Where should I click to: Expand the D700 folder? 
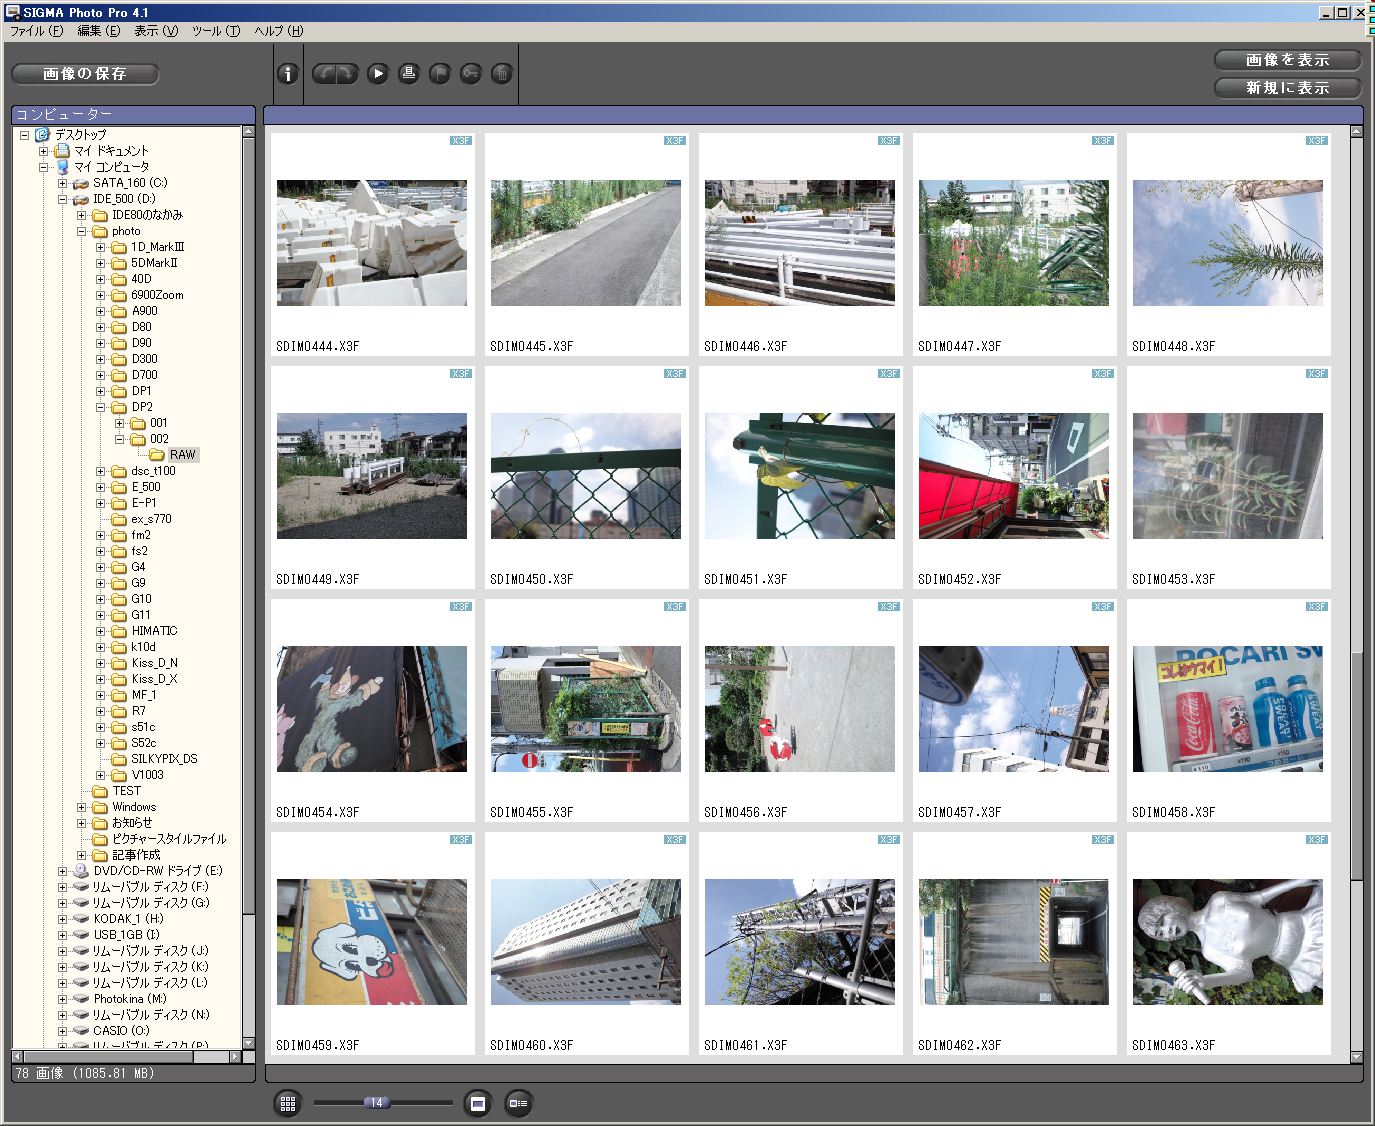point(100,374)
